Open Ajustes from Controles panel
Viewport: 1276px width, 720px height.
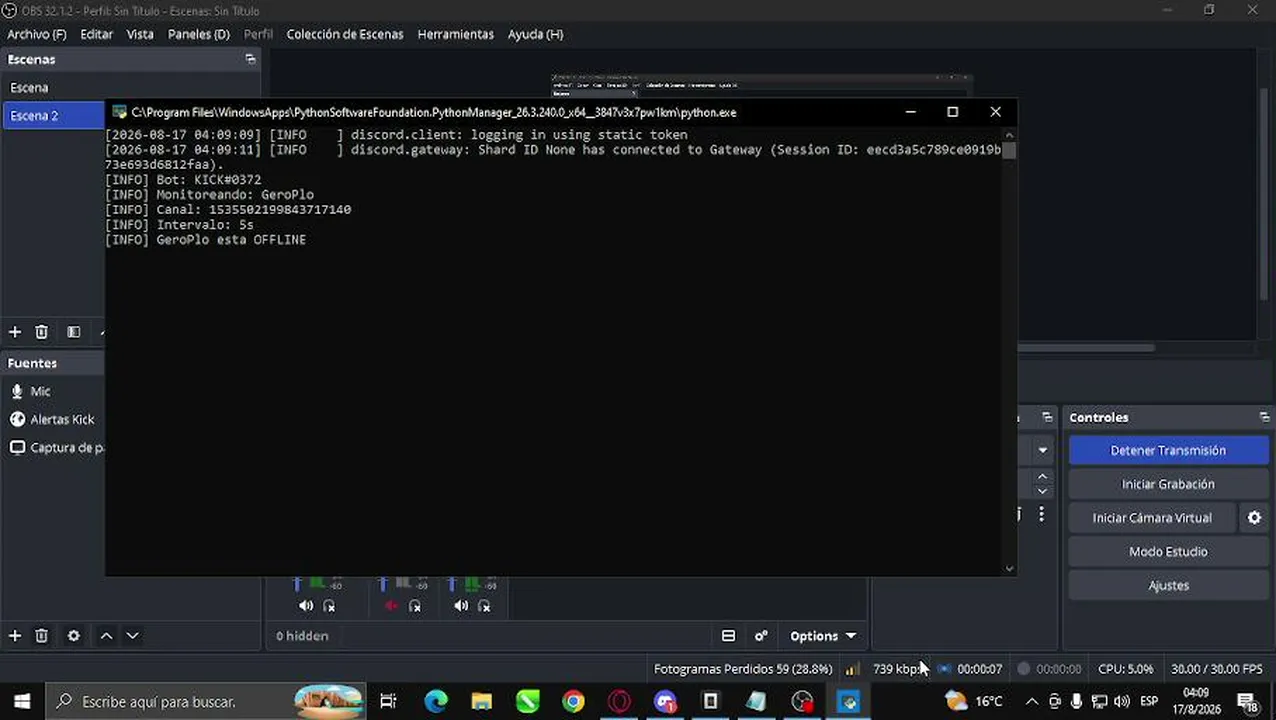pyautogui.click(x=1168, y=586)
